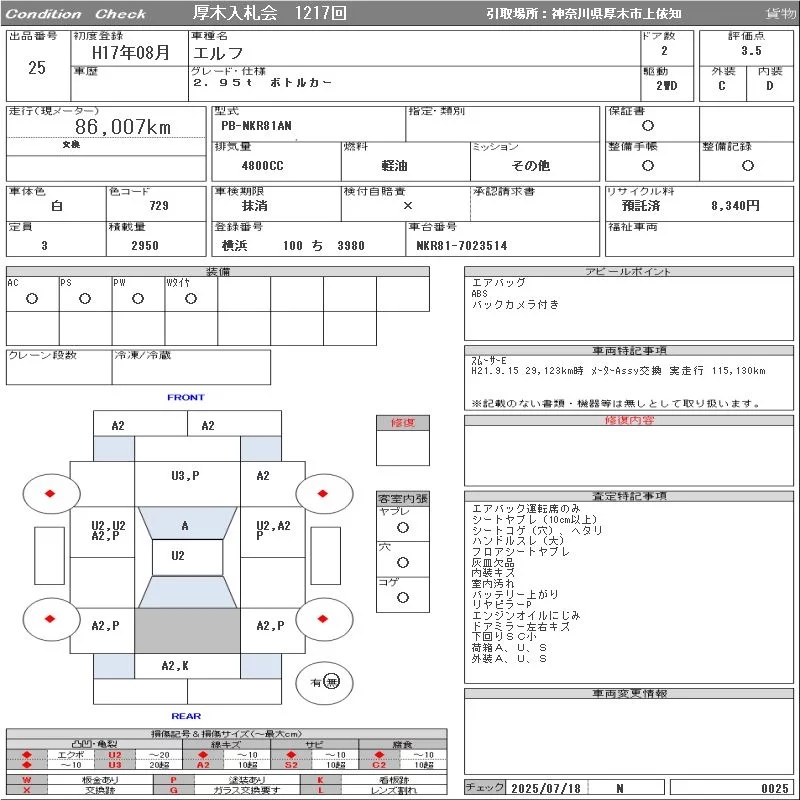Click registration number '横浜 100 ち 3980'
This screenshot has width=800, height=800.
(x=293, y=246)
